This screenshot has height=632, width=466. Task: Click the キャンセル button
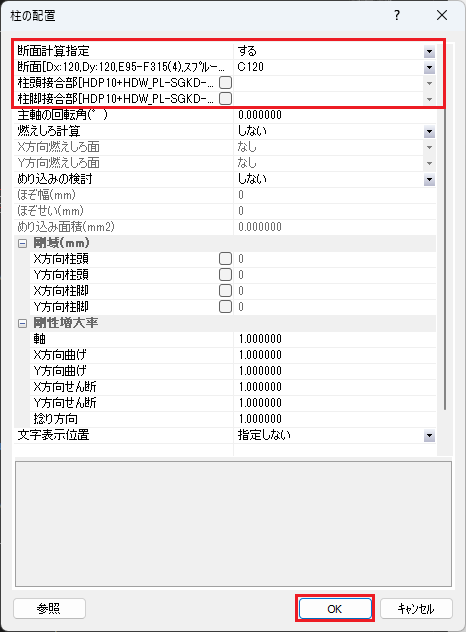tap(416, 608)
